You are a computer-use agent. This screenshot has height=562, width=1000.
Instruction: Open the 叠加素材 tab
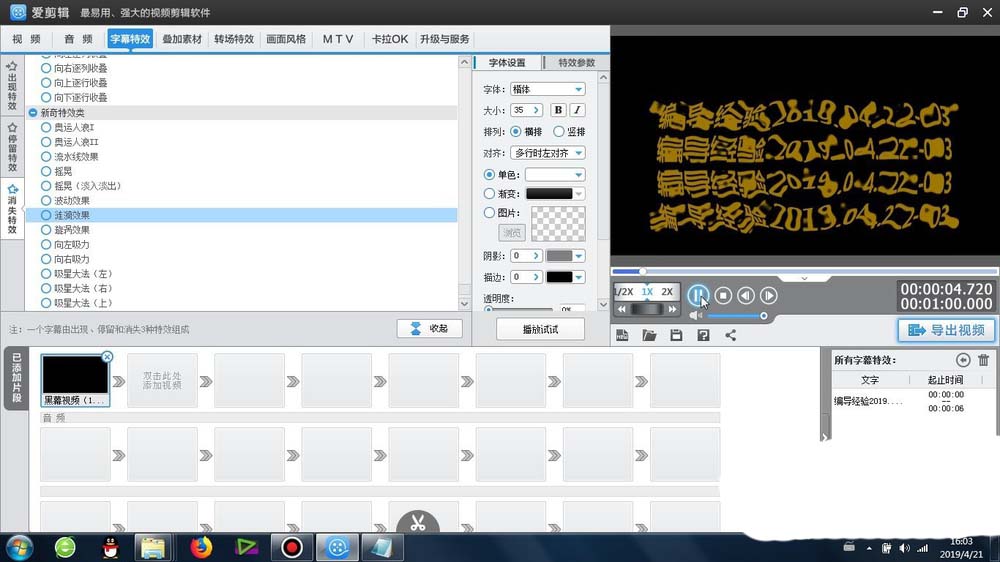coord(182,39)
